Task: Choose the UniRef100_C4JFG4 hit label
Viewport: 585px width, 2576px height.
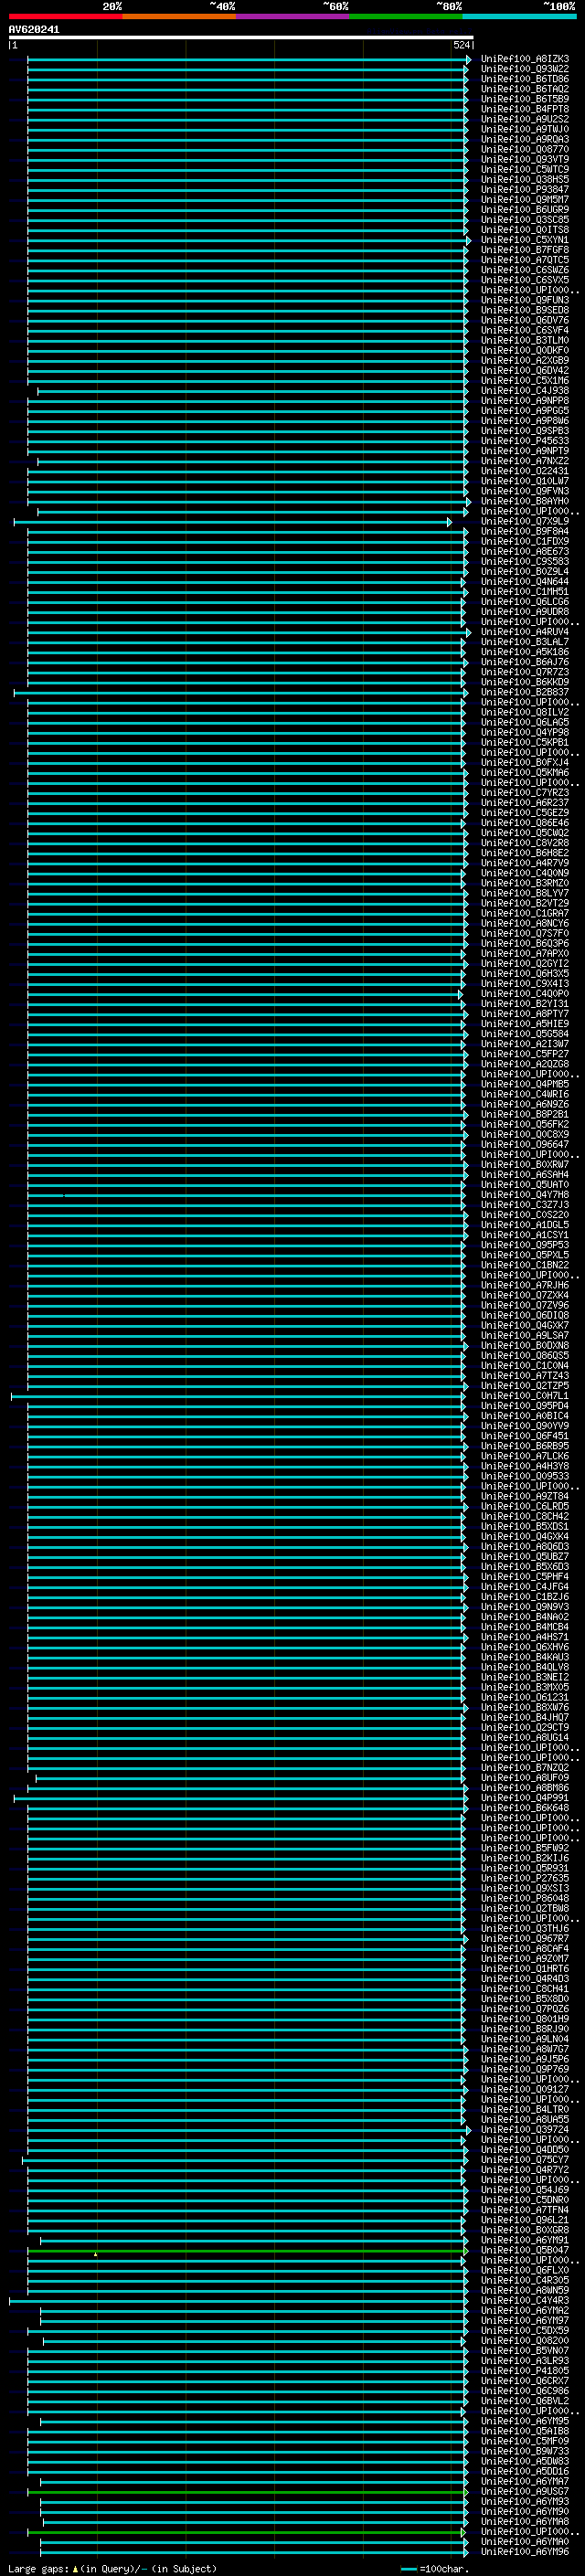Action: pyautogui.click(x=525, y=1587)
